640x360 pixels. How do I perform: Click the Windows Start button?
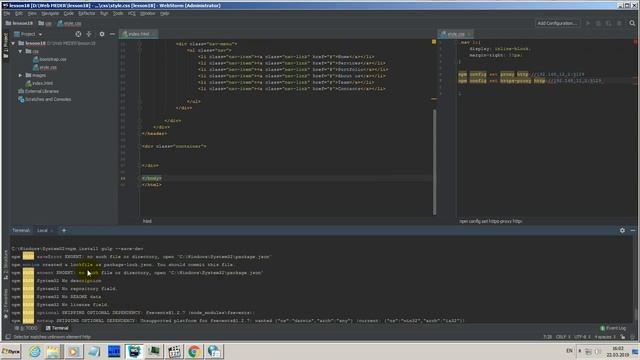tap(11, 351)
